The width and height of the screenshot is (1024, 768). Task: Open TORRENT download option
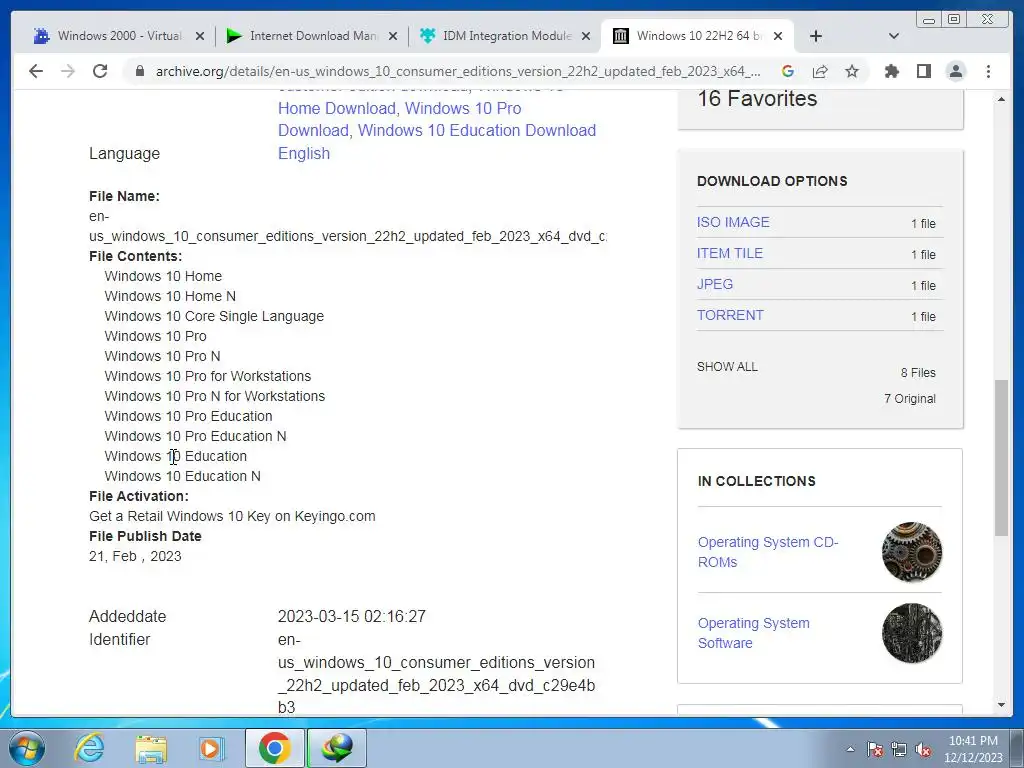pyautogui.click(x=729, y=315)
